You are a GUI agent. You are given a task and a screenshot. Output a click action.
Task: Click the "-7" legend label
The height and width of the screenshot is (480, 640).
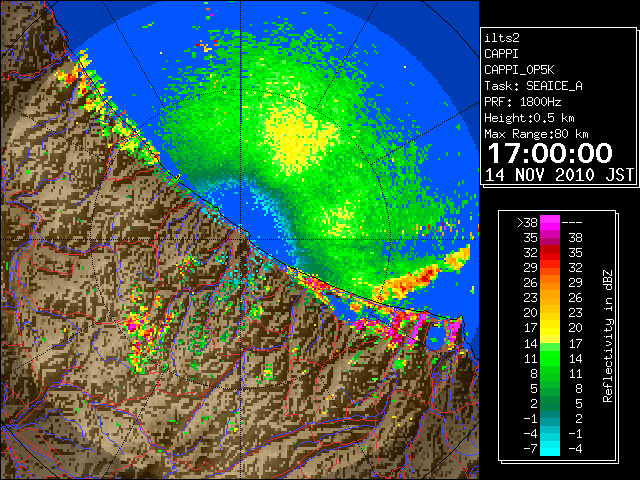click(x=530, y=449)
